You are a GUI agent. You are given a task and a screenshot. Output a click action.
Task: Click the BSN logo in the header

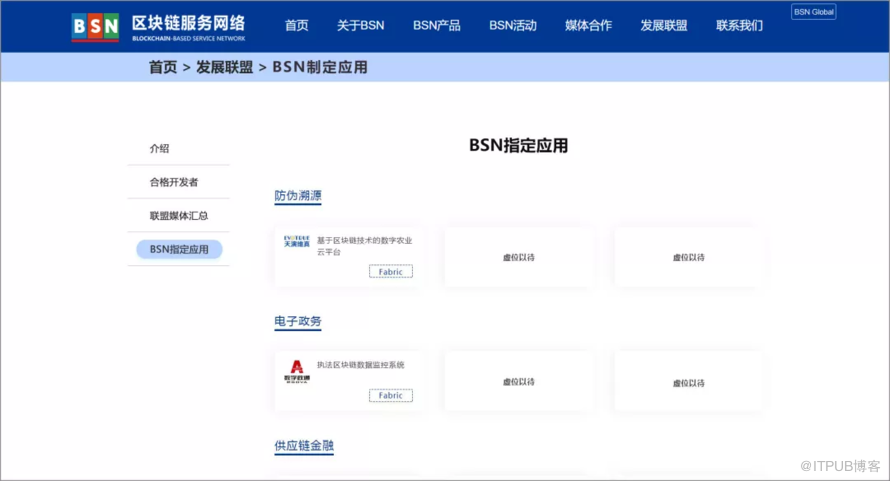pos(95,27)
